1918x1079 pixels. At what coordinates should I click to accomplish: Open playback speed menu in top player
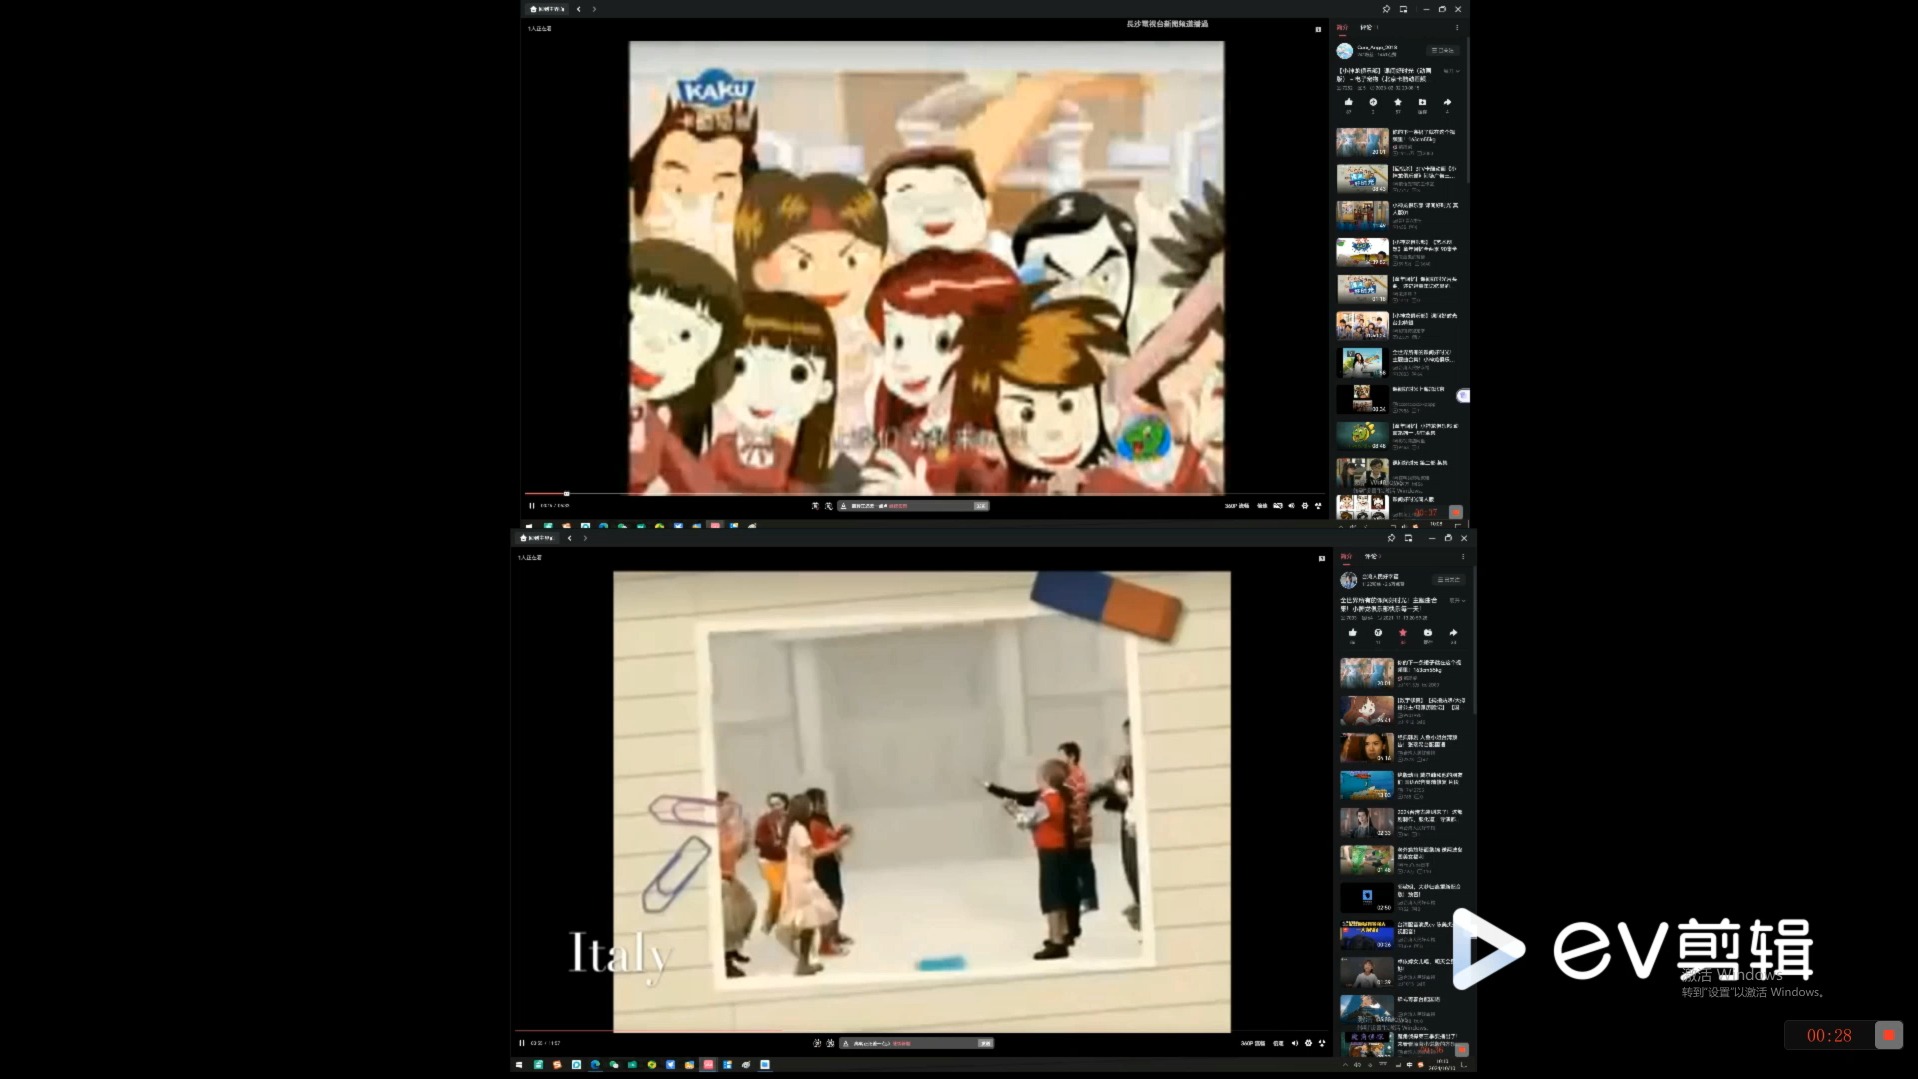(x=1262, y=506)
